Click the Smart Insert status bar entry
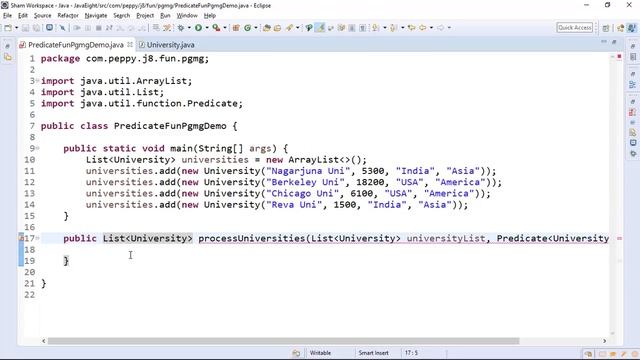 pyautogui.click(x=373, y=353)
